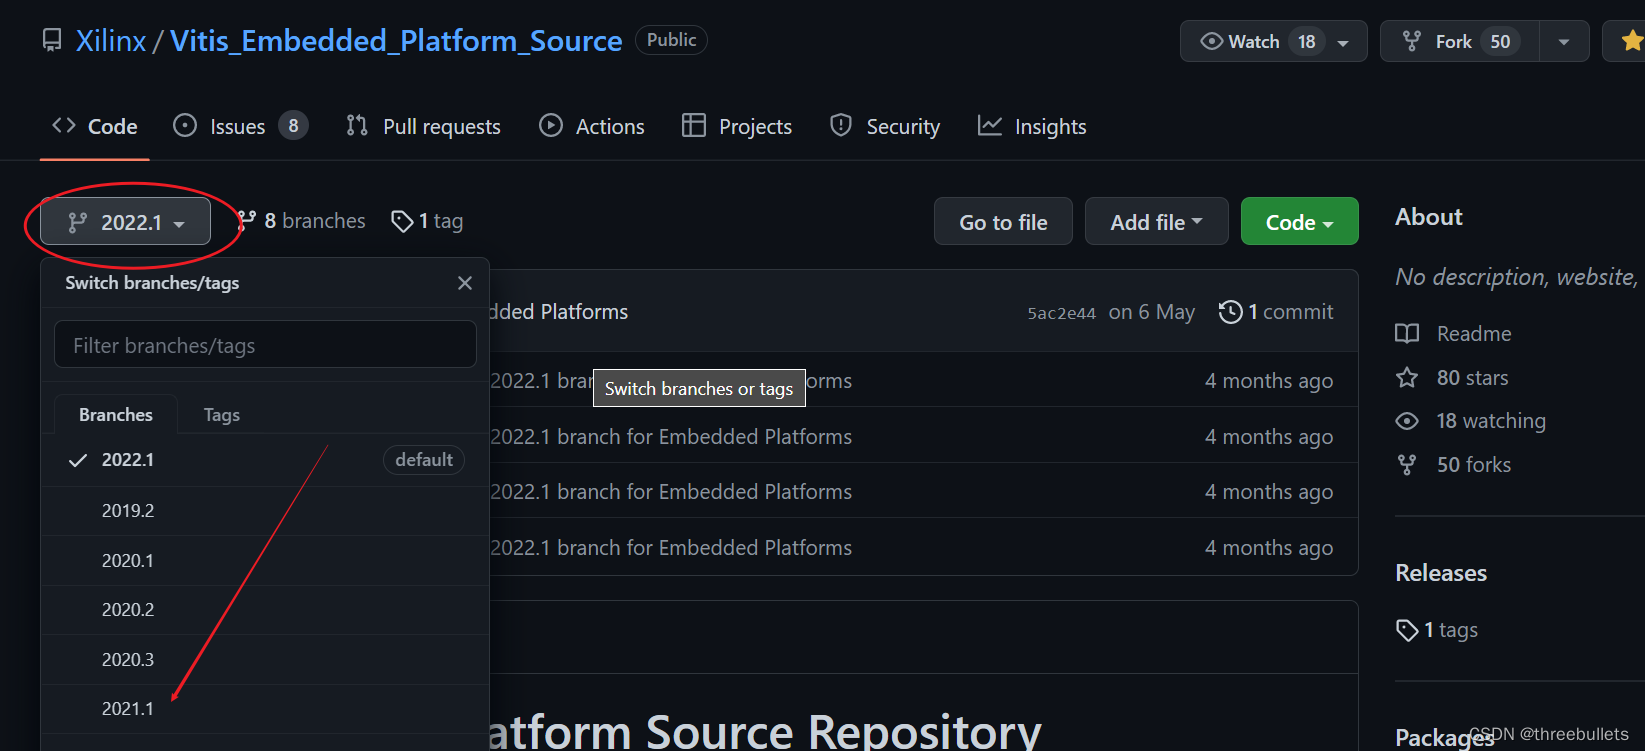Screen dimensions: 1645x751
Task: Open the Actions tab
Action: [x=592, y=127]
